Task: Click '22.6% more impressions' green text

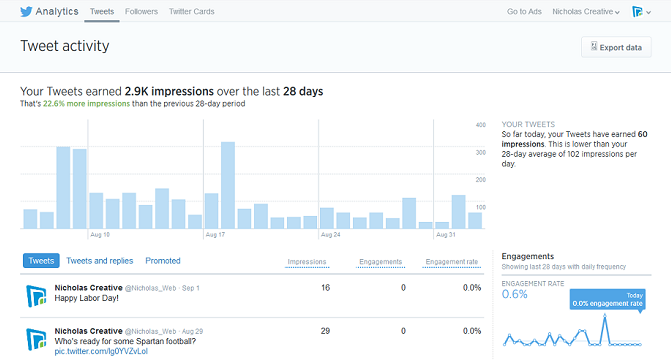Action: tap(86, 104)
